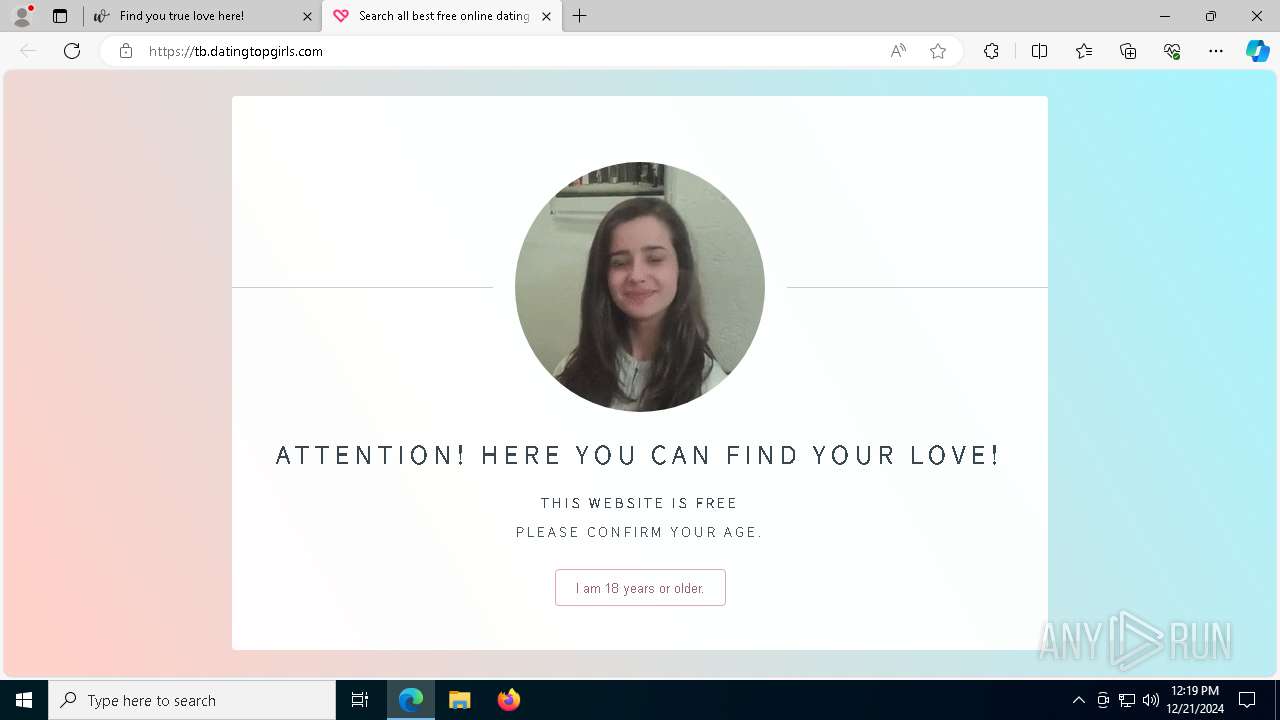
Task: Click 'PLEASE CONFIRM YOUR AGE.' text
Action: tap(639, 532)
